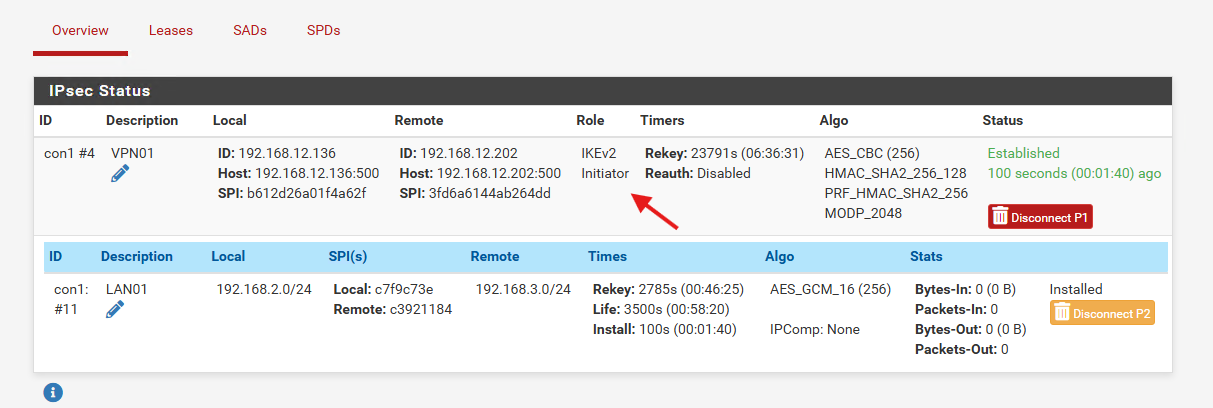Click the Timers column header
1213x408 pixels.
(x=662, y=120)
